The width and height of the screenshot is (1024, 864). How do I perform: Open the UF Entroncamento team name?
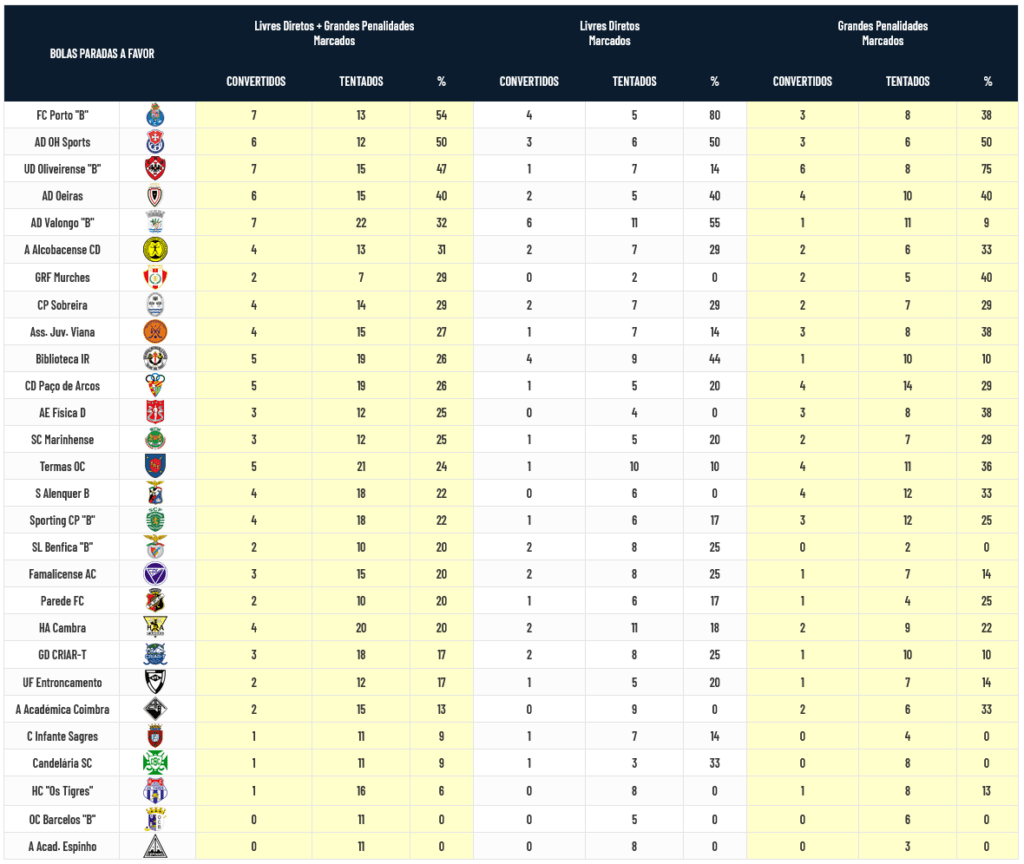coord(62,682)
